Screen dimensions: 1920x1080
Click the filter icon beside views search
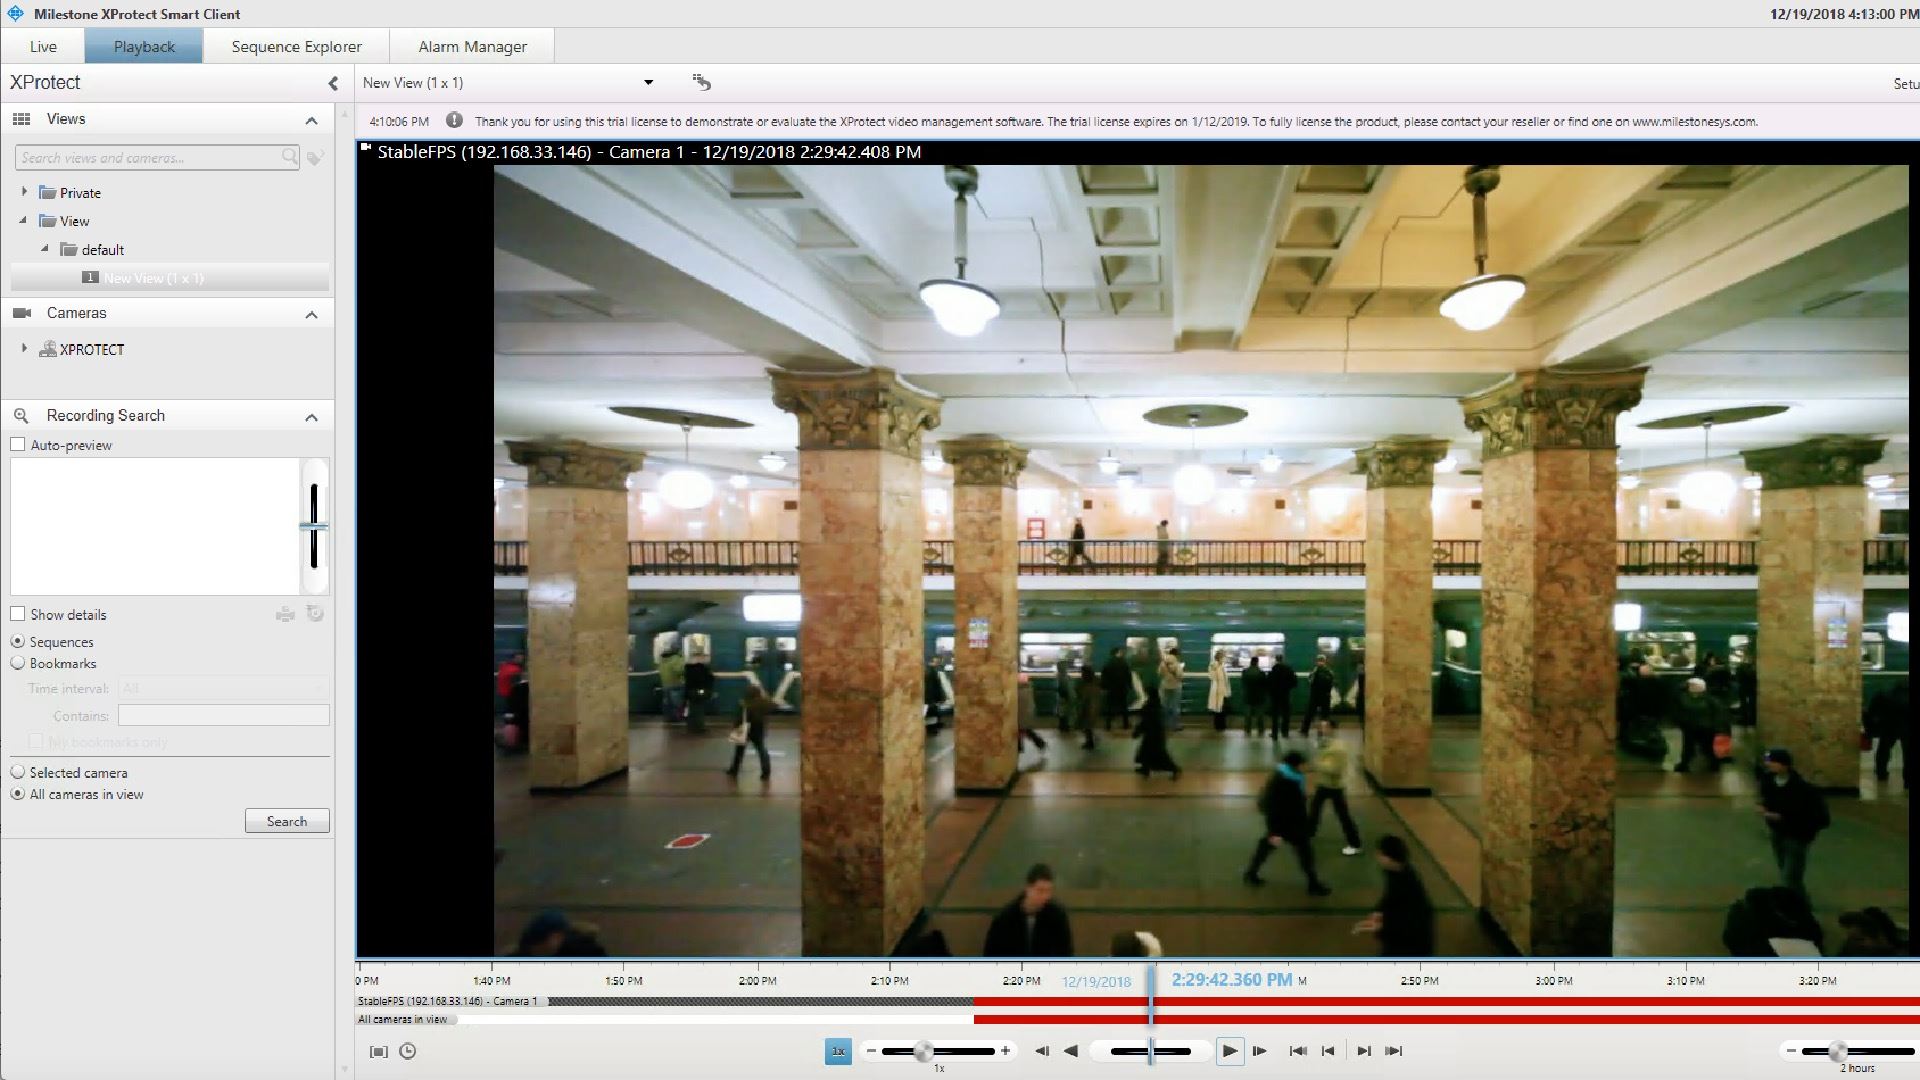[315, 157]
